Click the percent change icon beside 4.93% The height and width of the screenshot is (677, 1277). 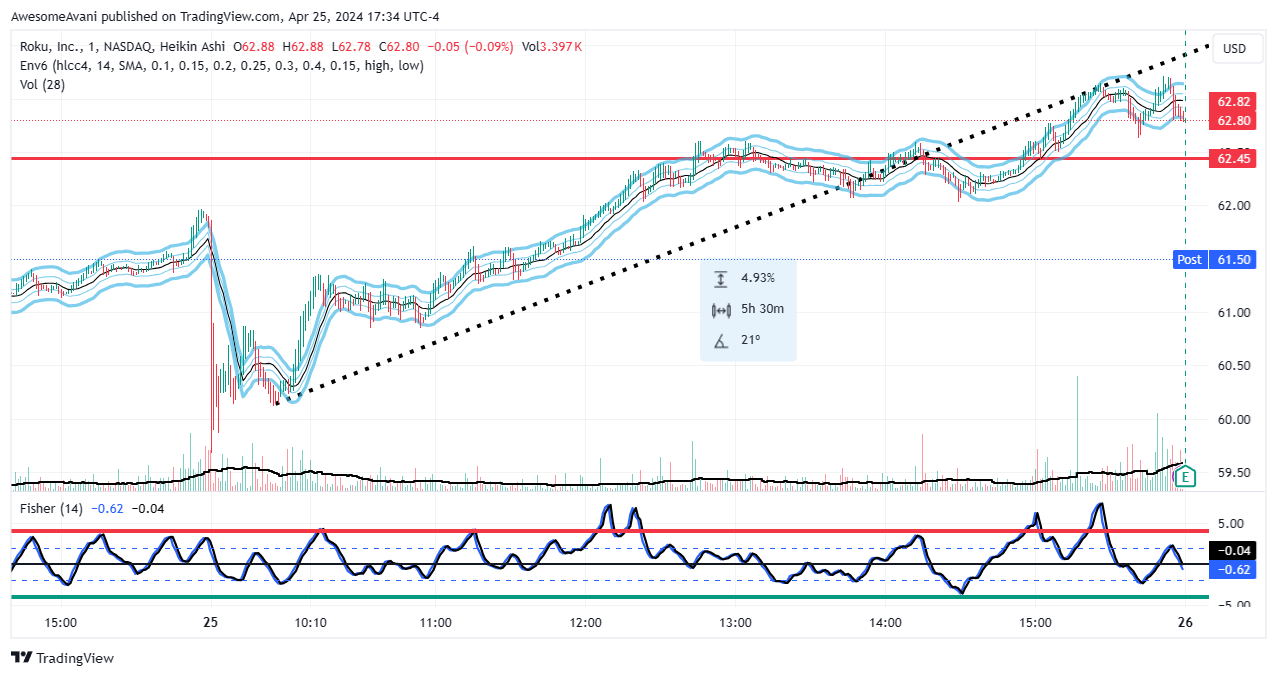click(721, 278)
